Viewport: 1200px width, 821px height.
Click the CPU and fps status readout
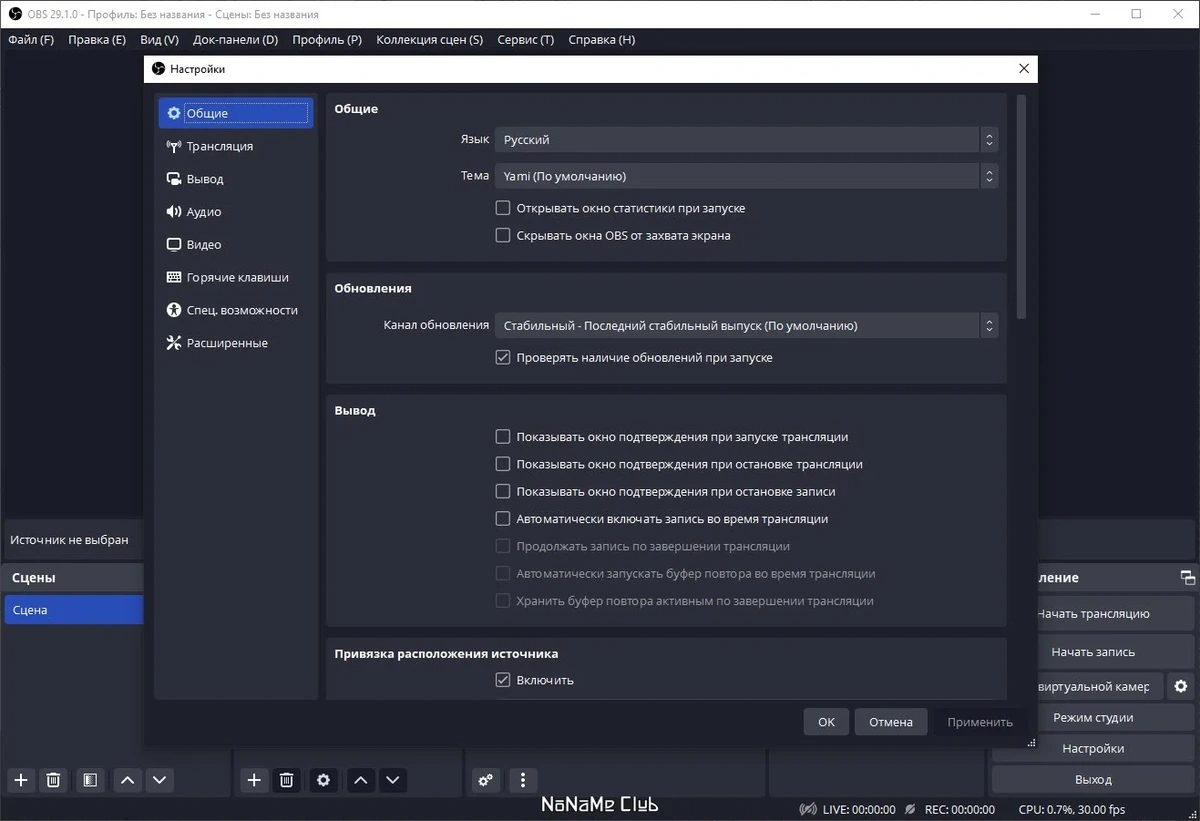pyautogui.click(x=1072, y=809)
